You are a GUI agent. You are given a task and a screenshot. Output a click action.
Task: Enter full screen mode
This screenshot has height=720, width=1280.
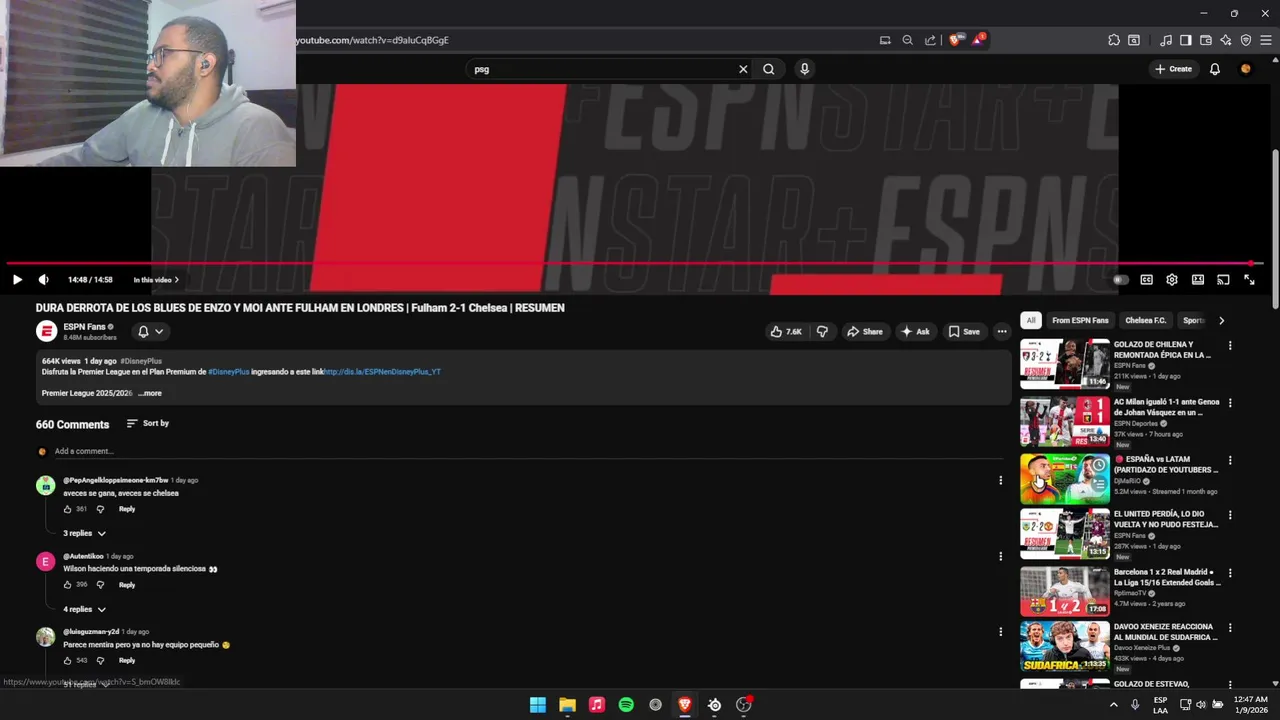tap(1249, 280)
